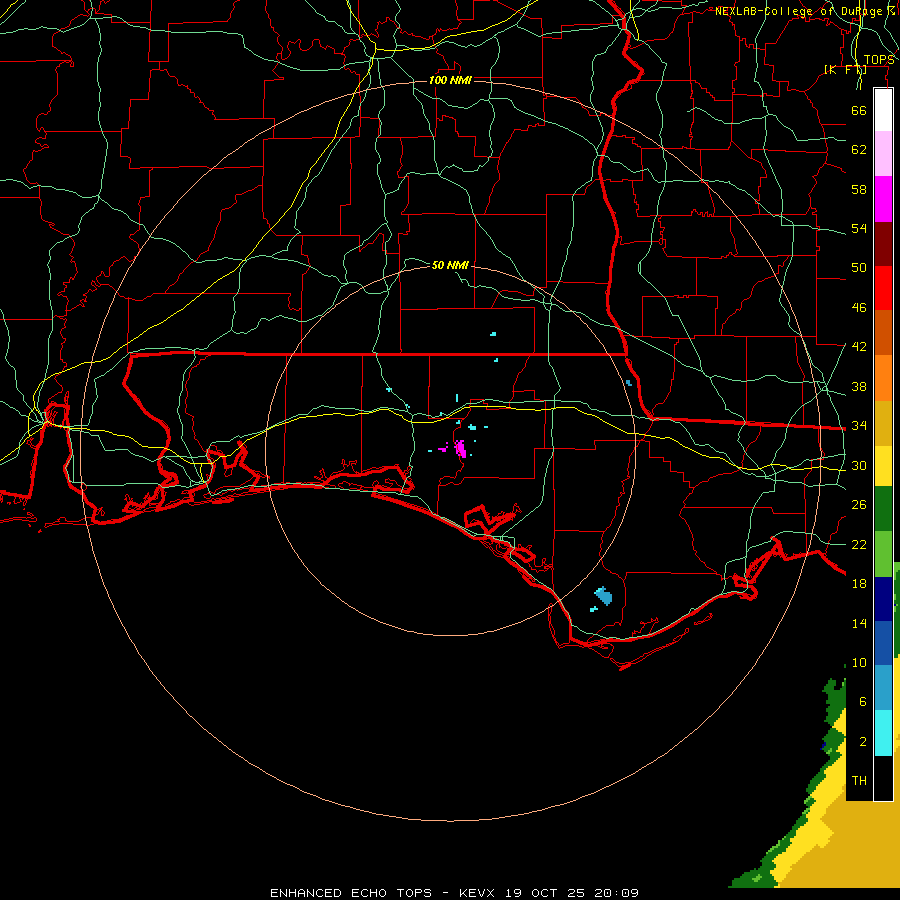Pick the burnt orange legend swatch

click(x=883, y=332)
